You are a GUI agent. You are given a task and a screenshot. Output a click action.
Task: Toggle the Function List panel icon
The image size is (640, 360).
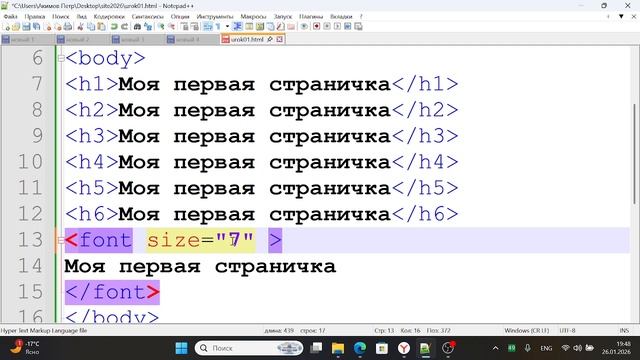280,27
